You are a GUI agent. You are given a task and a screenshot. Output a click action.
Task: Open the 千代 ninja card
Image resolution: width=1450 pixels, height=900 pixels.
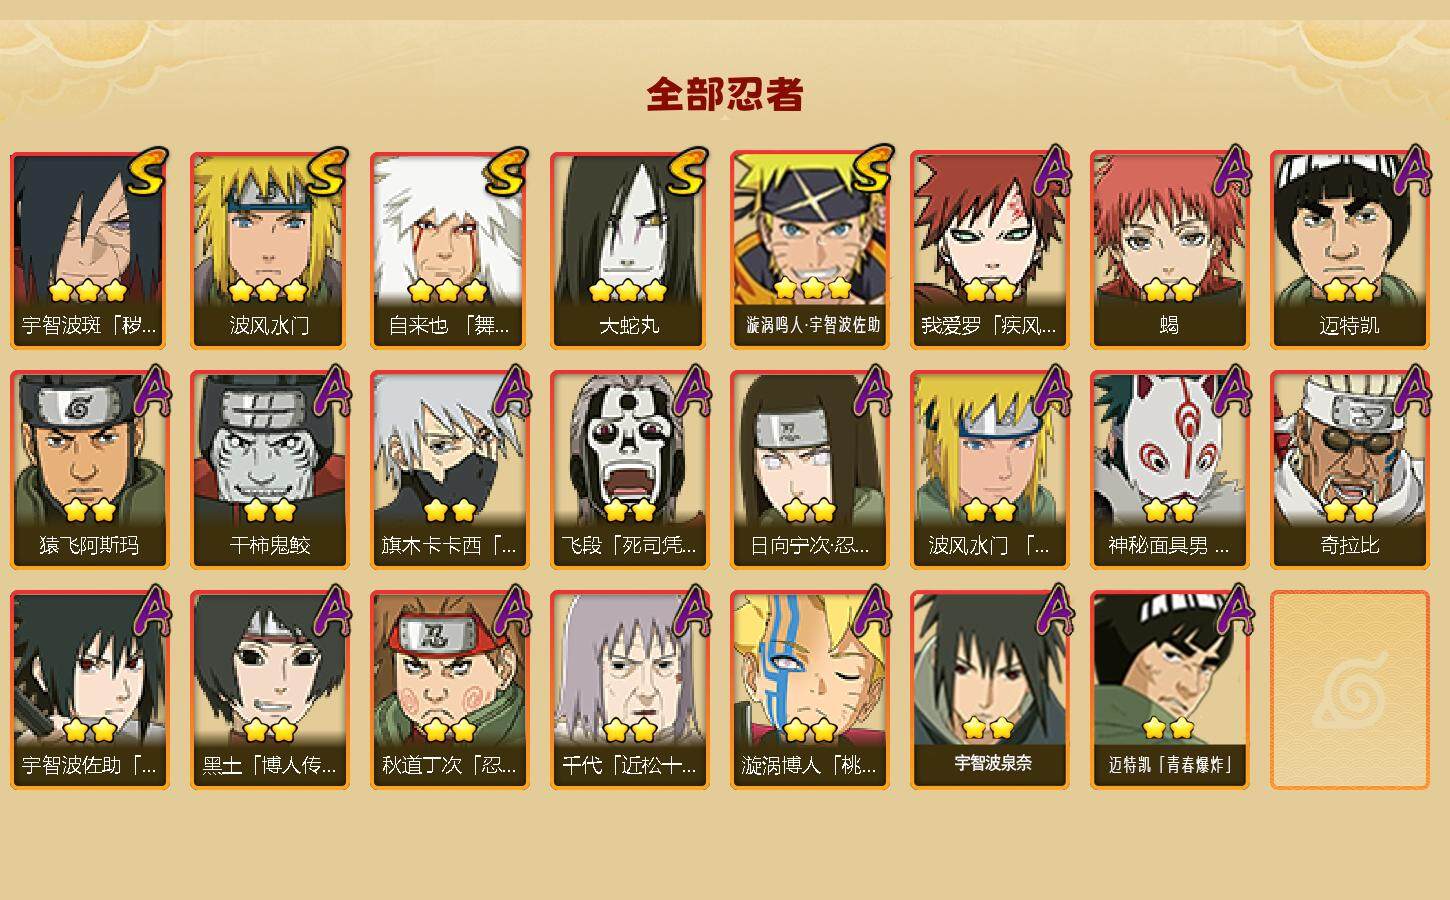click(x=630, y=690)
